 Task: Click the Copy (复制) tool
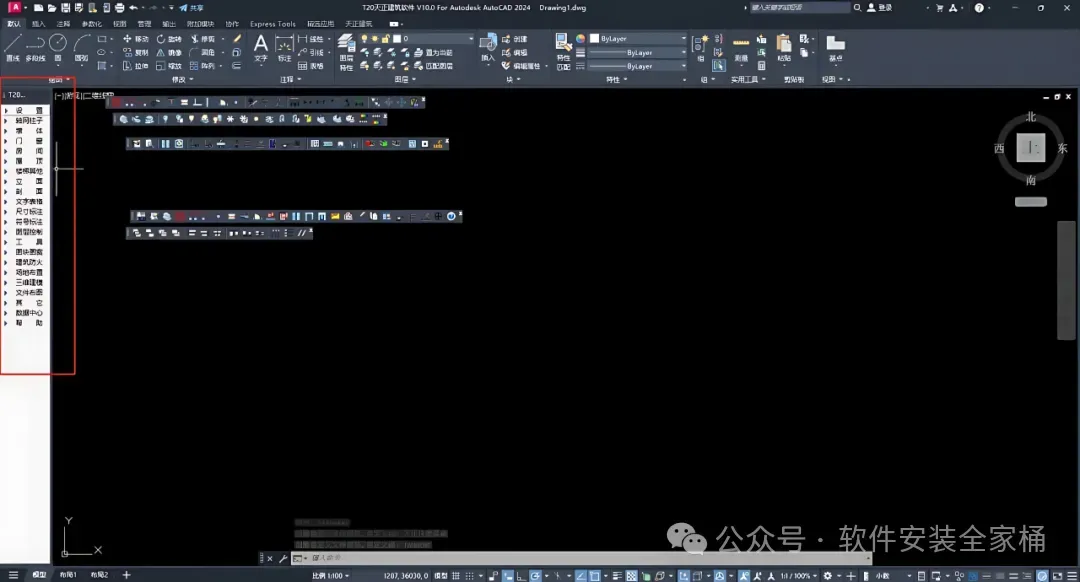(136, 52)
